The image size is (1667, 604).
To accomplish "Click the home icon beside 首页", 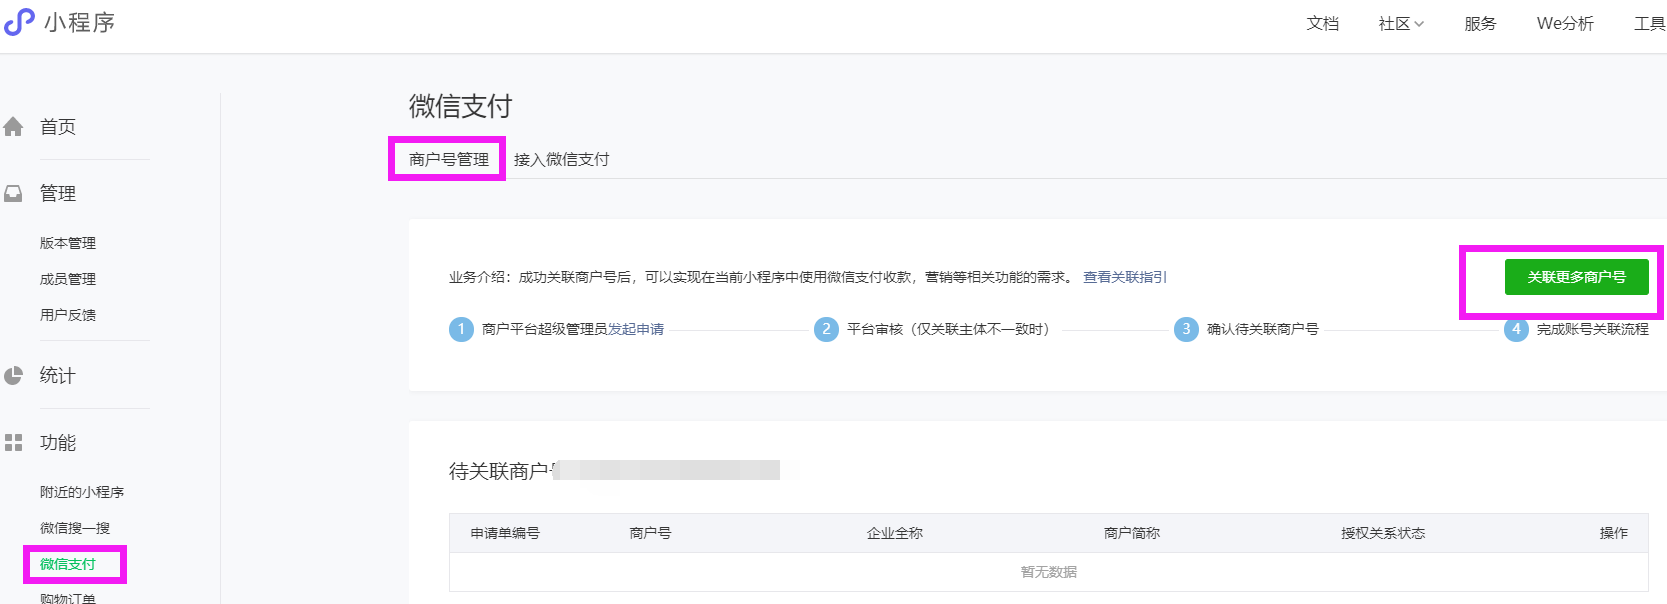I will 14,127.
